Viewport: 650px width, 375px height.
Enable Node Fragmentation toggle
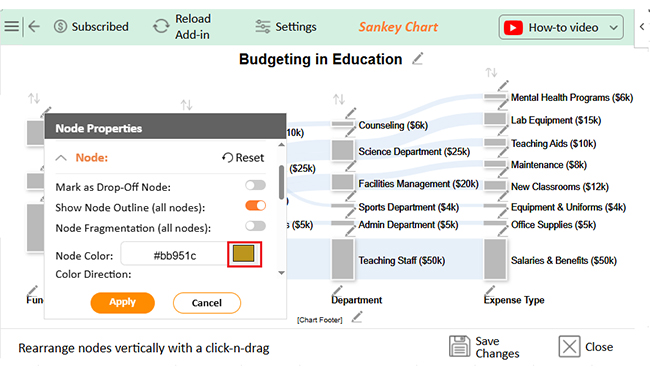(255, 226)
